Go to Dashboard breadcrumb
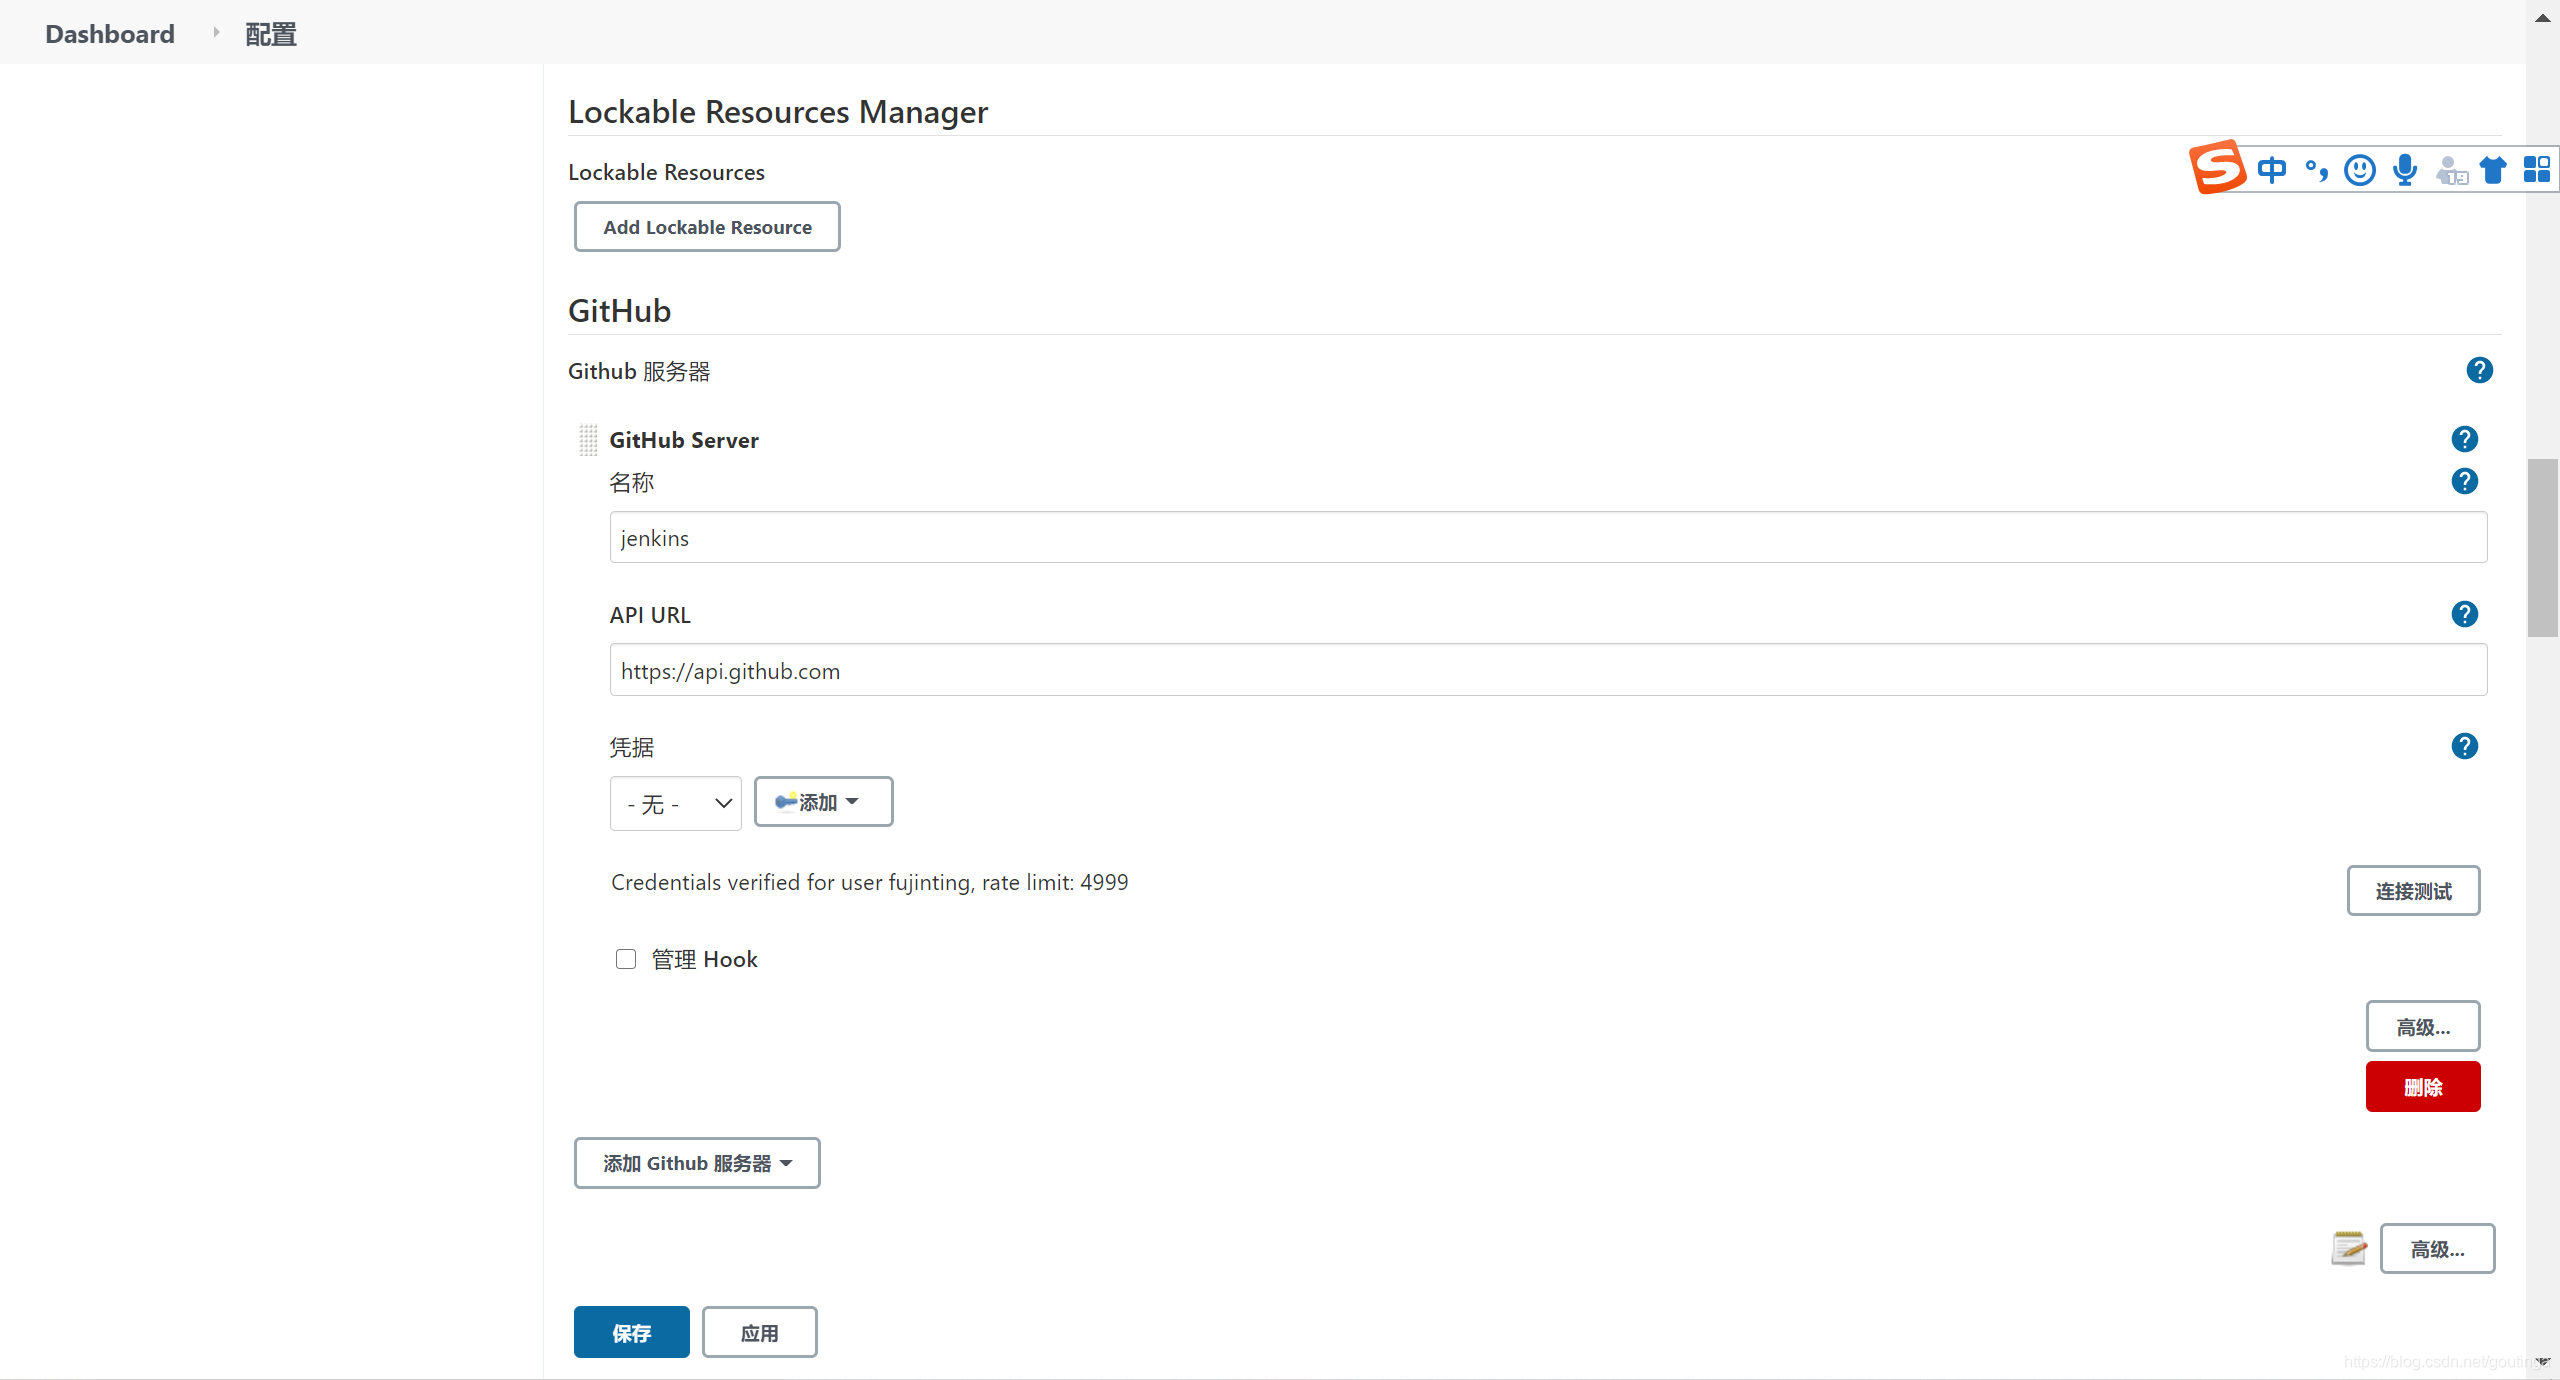This screenshot has height=1380, width=2560. tap(110, 34)
